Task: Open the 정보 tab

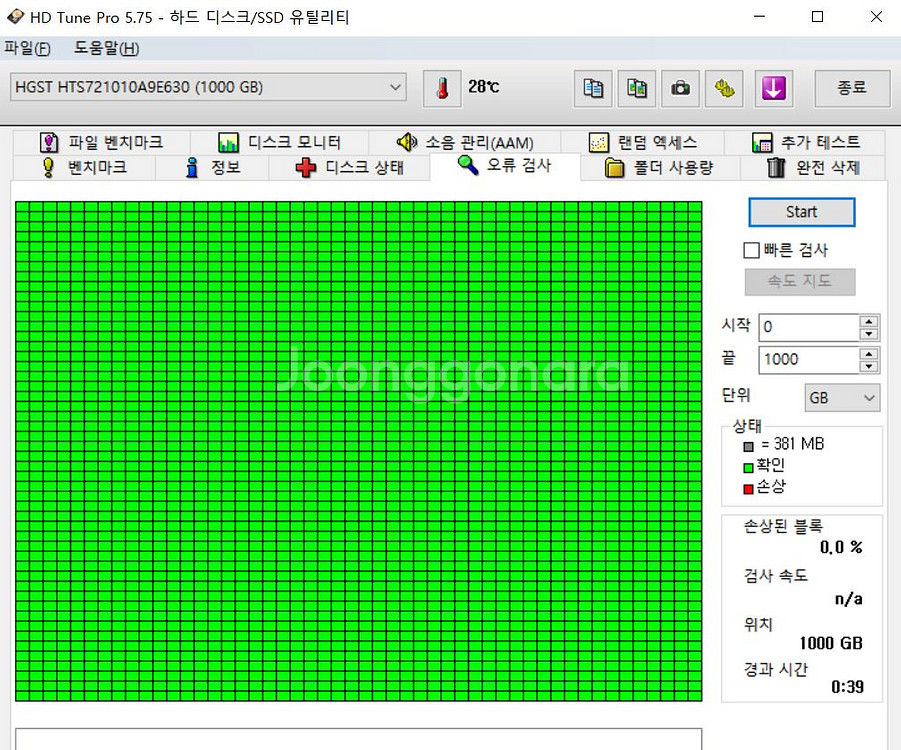Action: (212, 167)
